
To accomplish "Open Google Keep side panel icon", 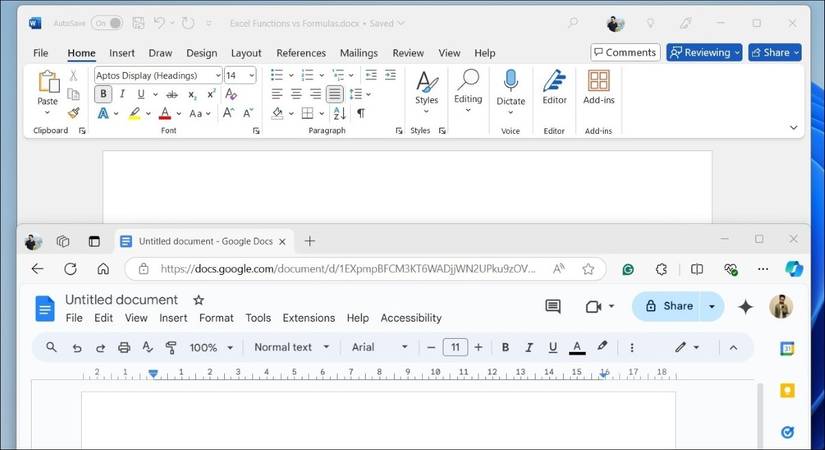I will click(787, 390).
